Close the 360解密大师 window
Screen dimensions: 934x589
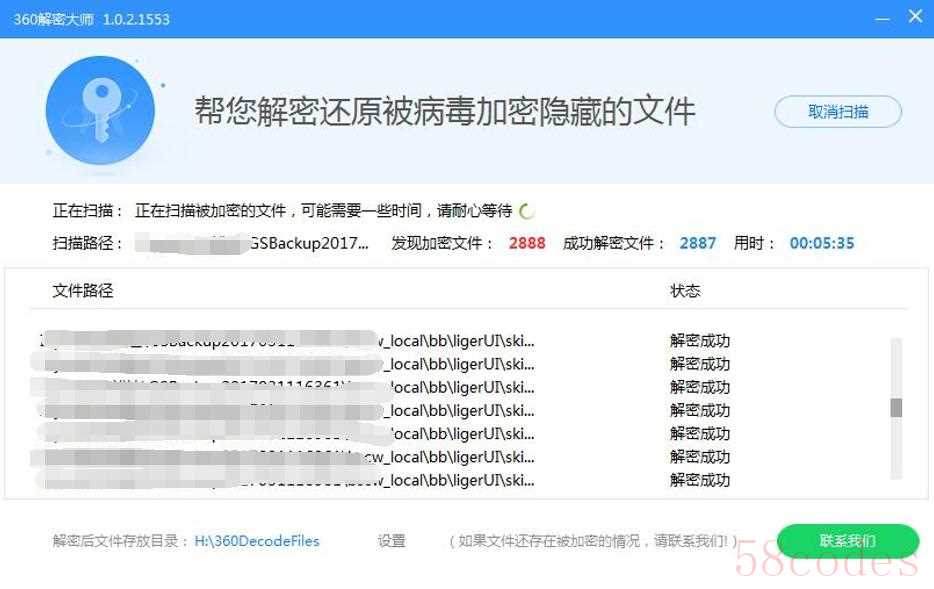click(x=916, y=17)
